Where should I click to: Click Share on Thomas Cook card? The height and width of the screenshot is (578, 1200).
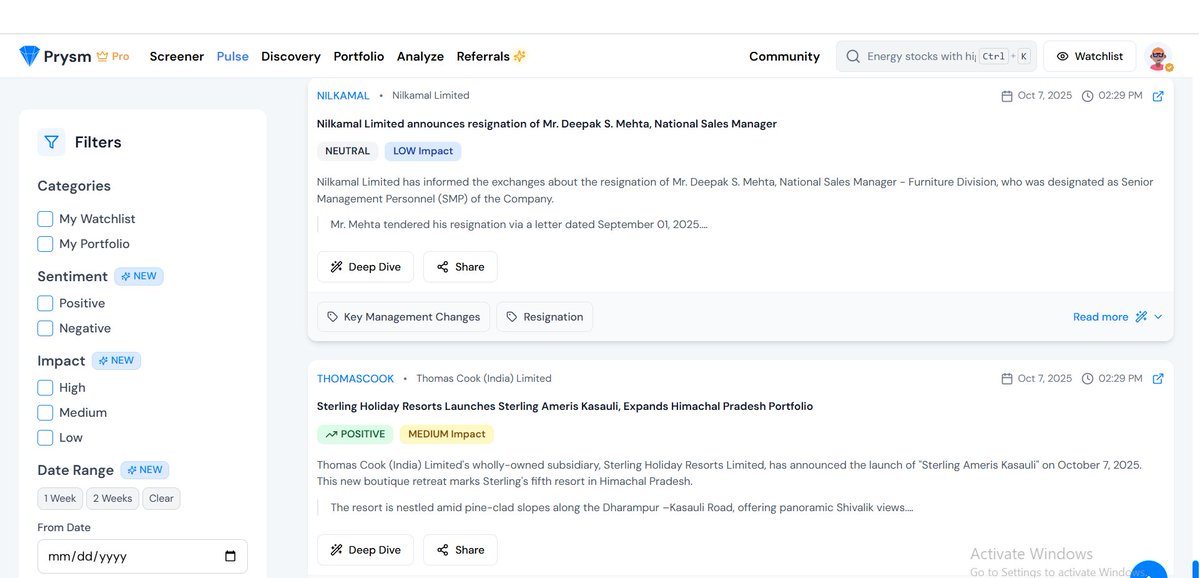460,550
